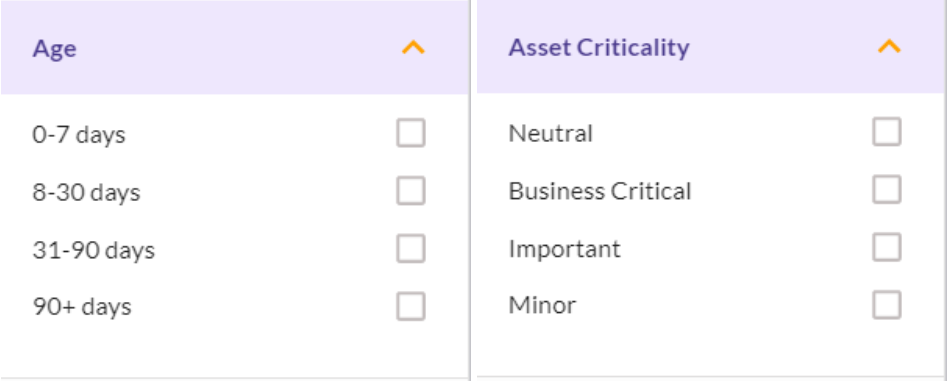Collapse the Age filter using orange chevron
Viewport: 948px width, 381px height.
click(x=414, y=48)
